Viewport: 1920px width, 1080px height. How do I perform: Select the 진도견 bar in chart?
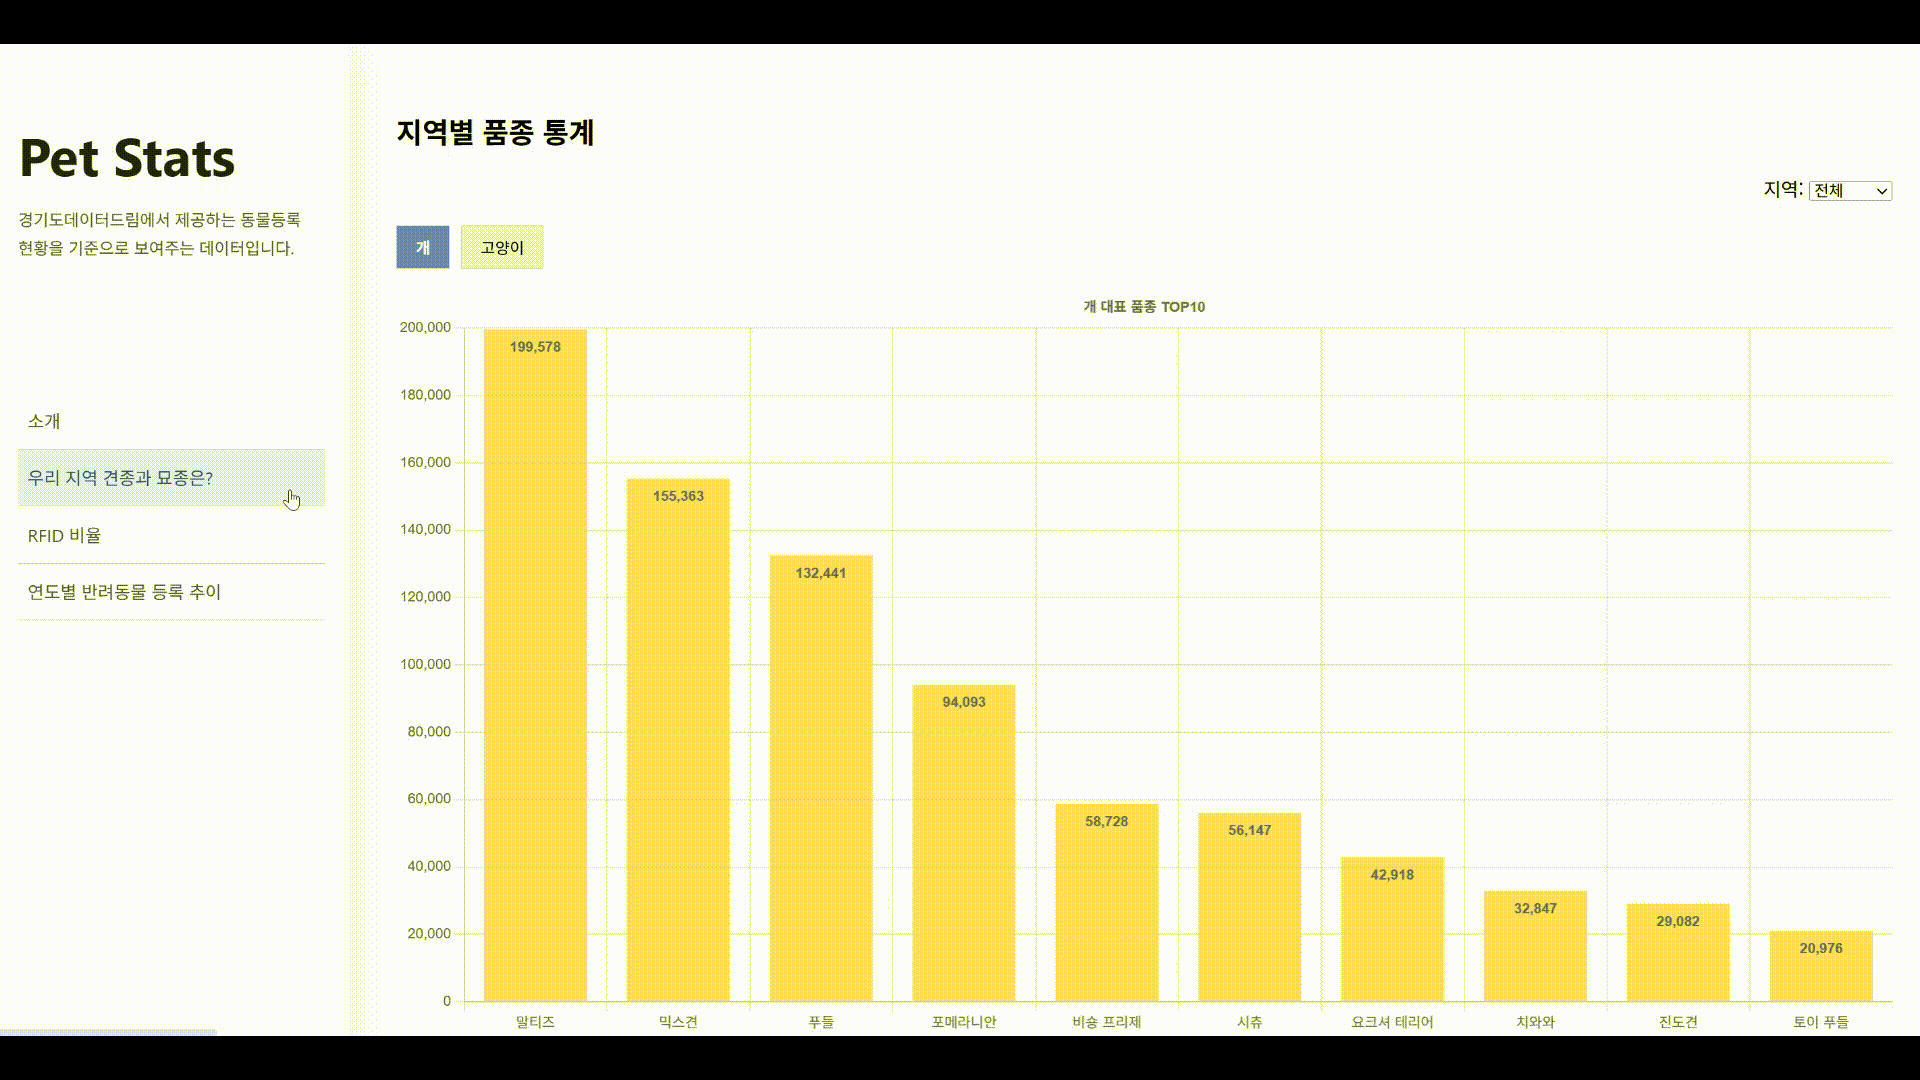pos(1677,952)
